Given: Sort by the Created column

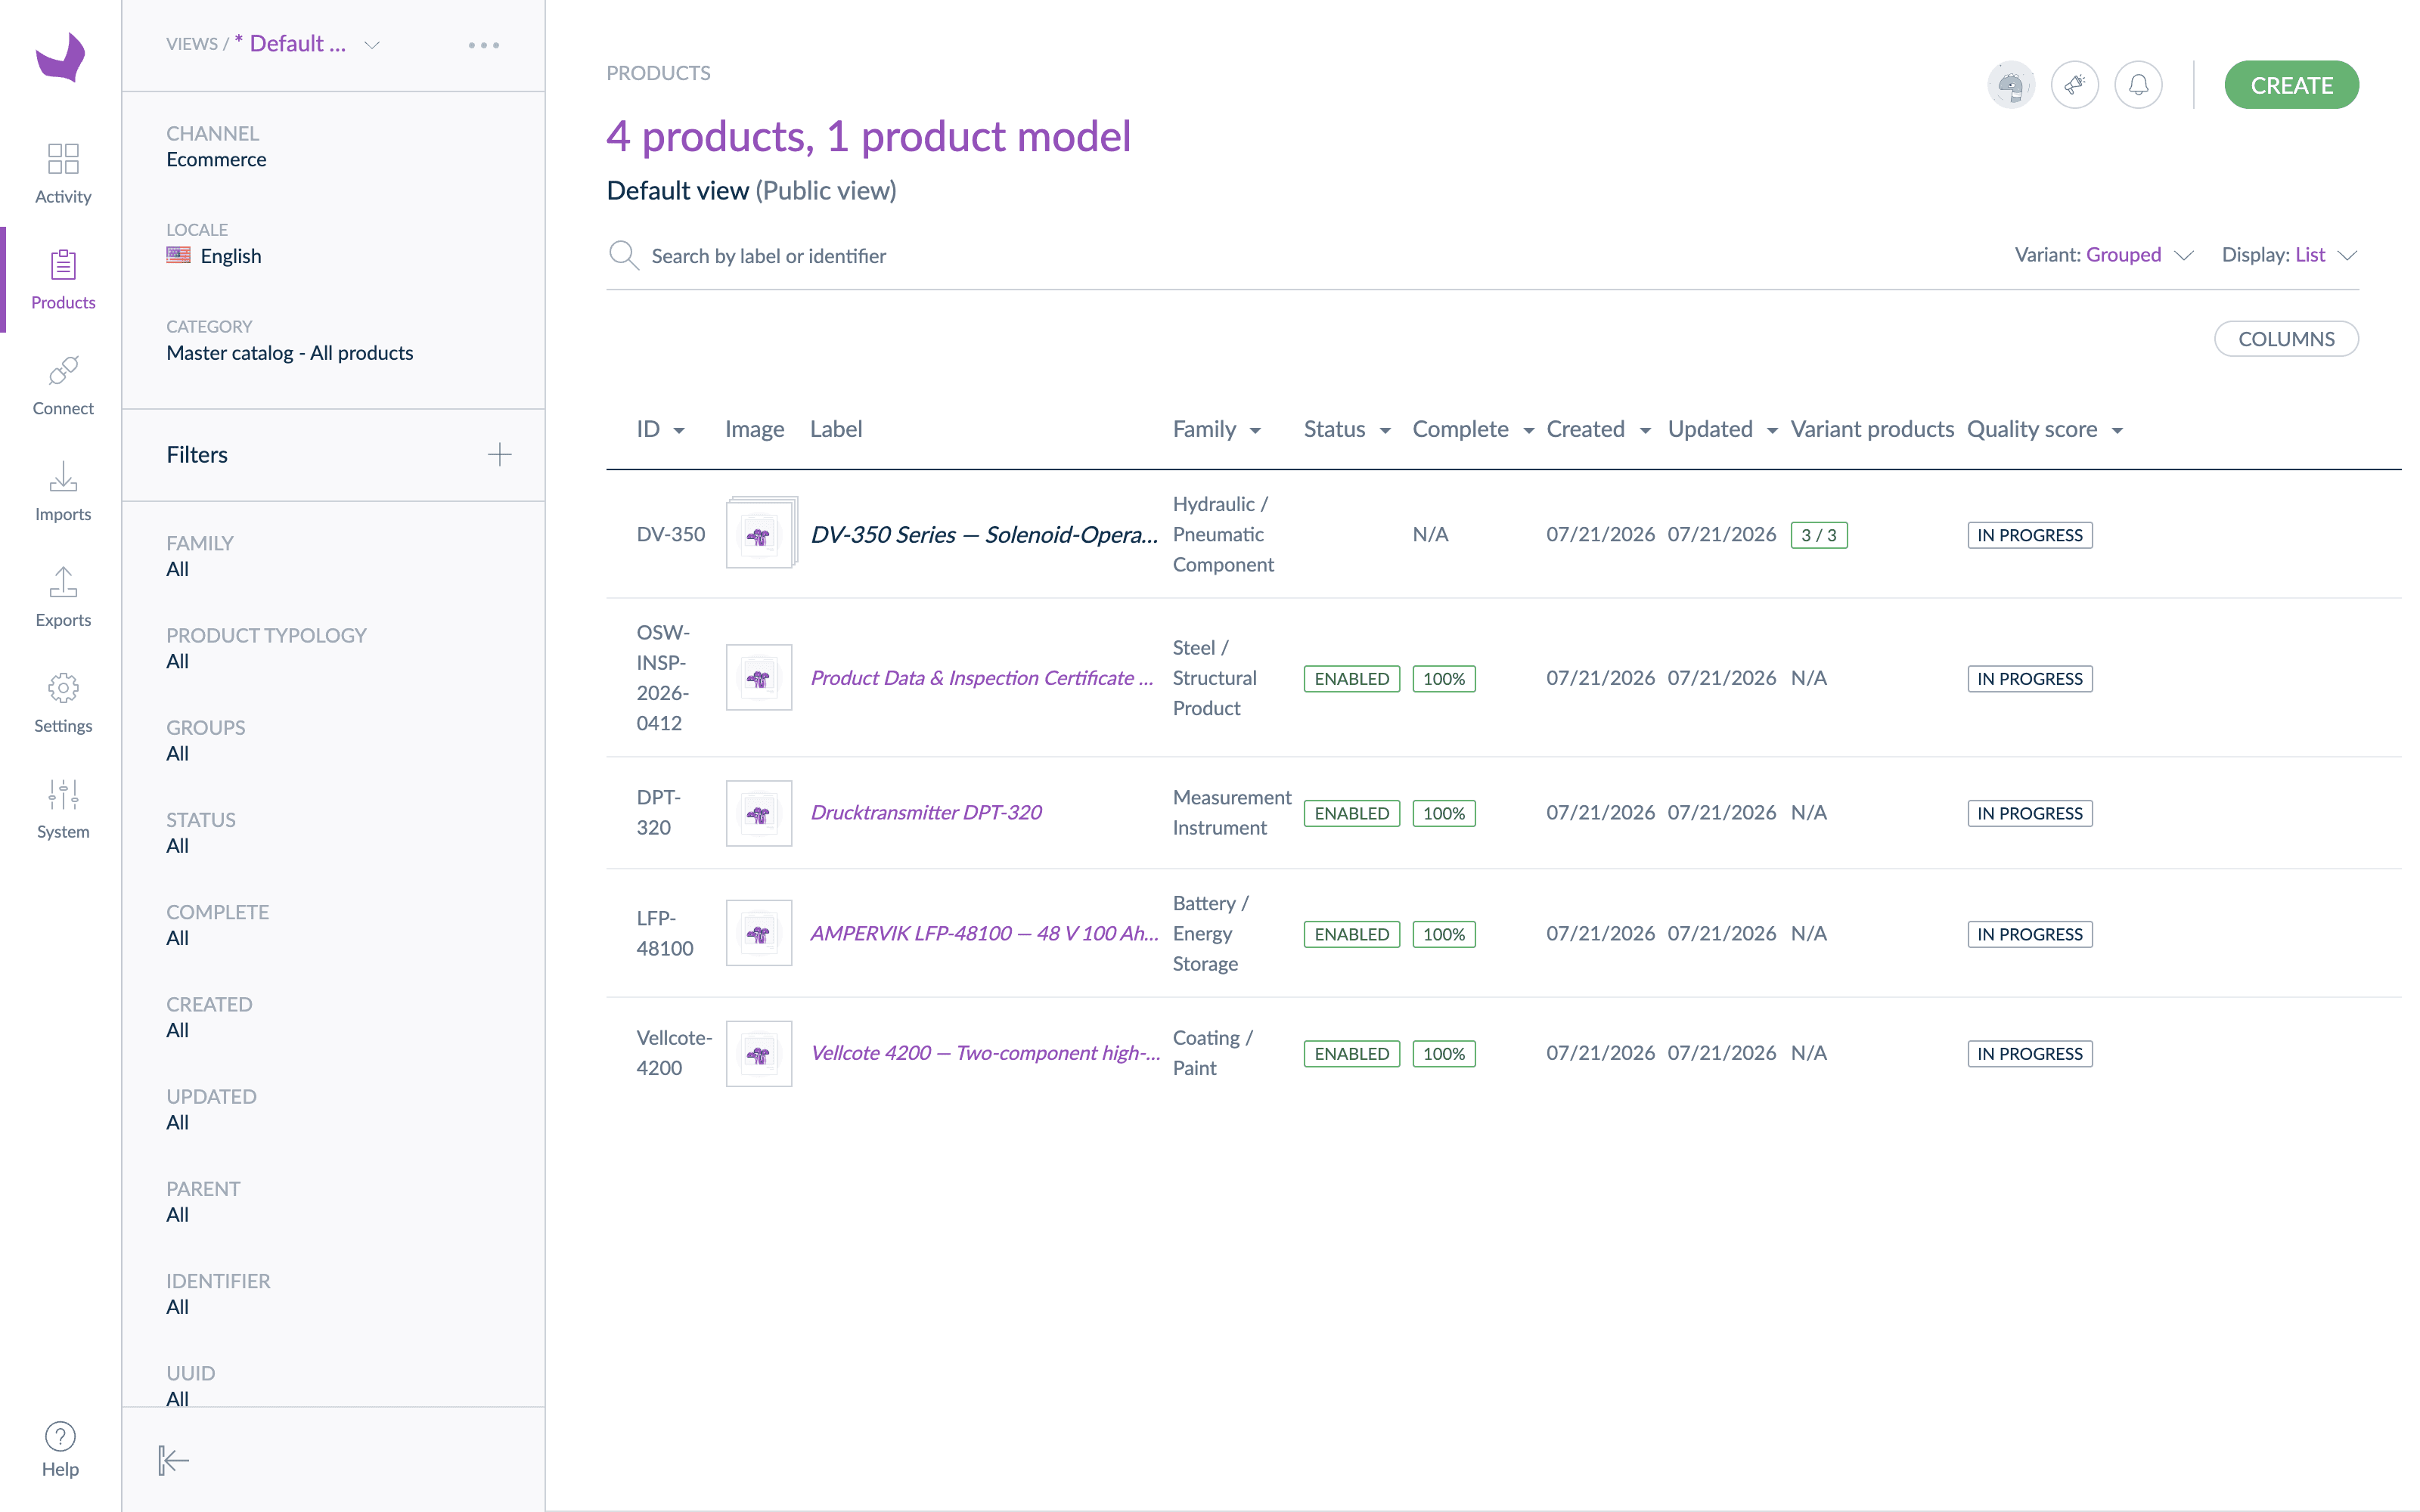Looking at the screenshot, I should coord(1597,429).
